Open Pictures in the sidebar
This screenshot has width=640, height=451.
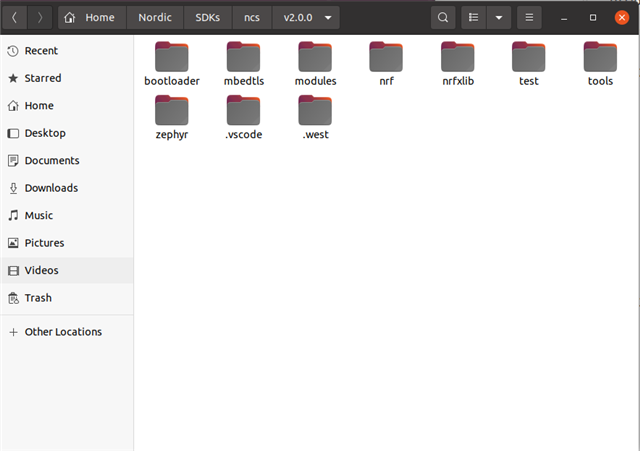[x=67, y=243]
